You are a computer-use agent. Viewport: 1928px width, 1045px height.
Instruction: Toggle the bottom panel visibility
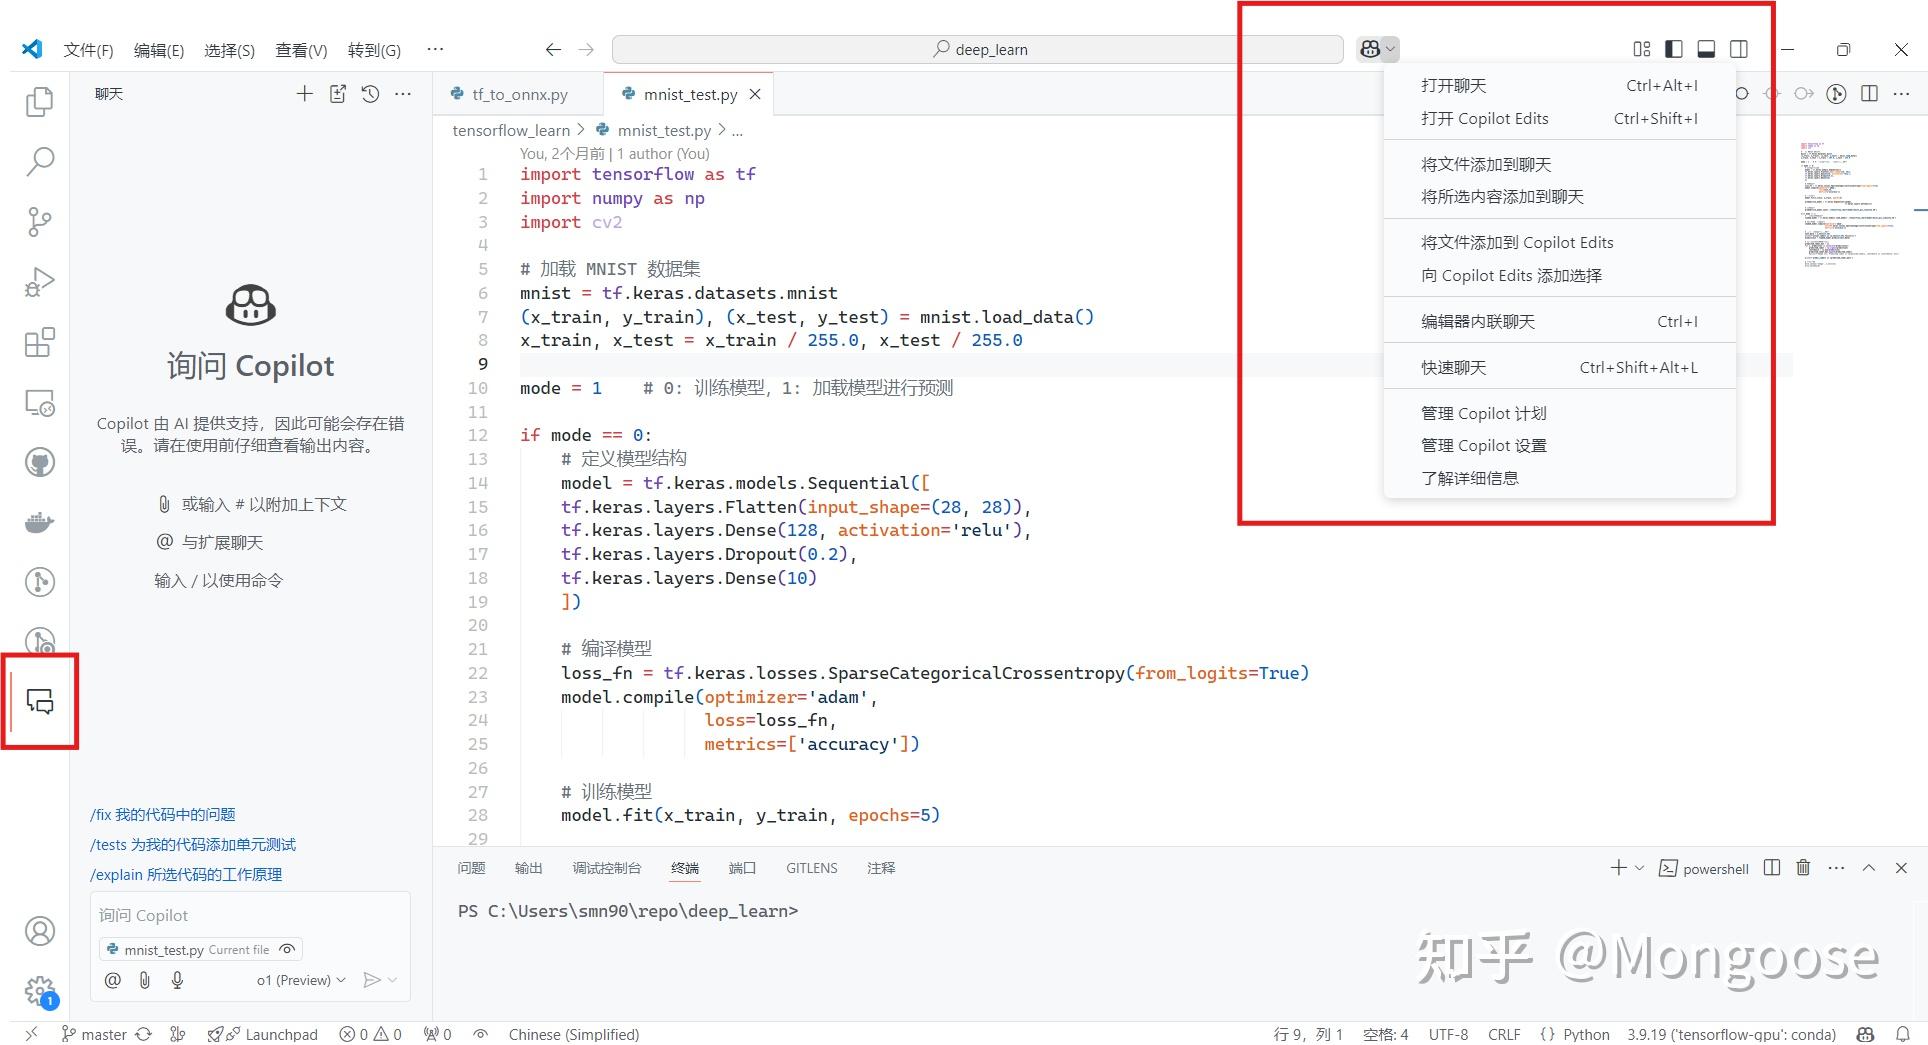pos(1707,49)
